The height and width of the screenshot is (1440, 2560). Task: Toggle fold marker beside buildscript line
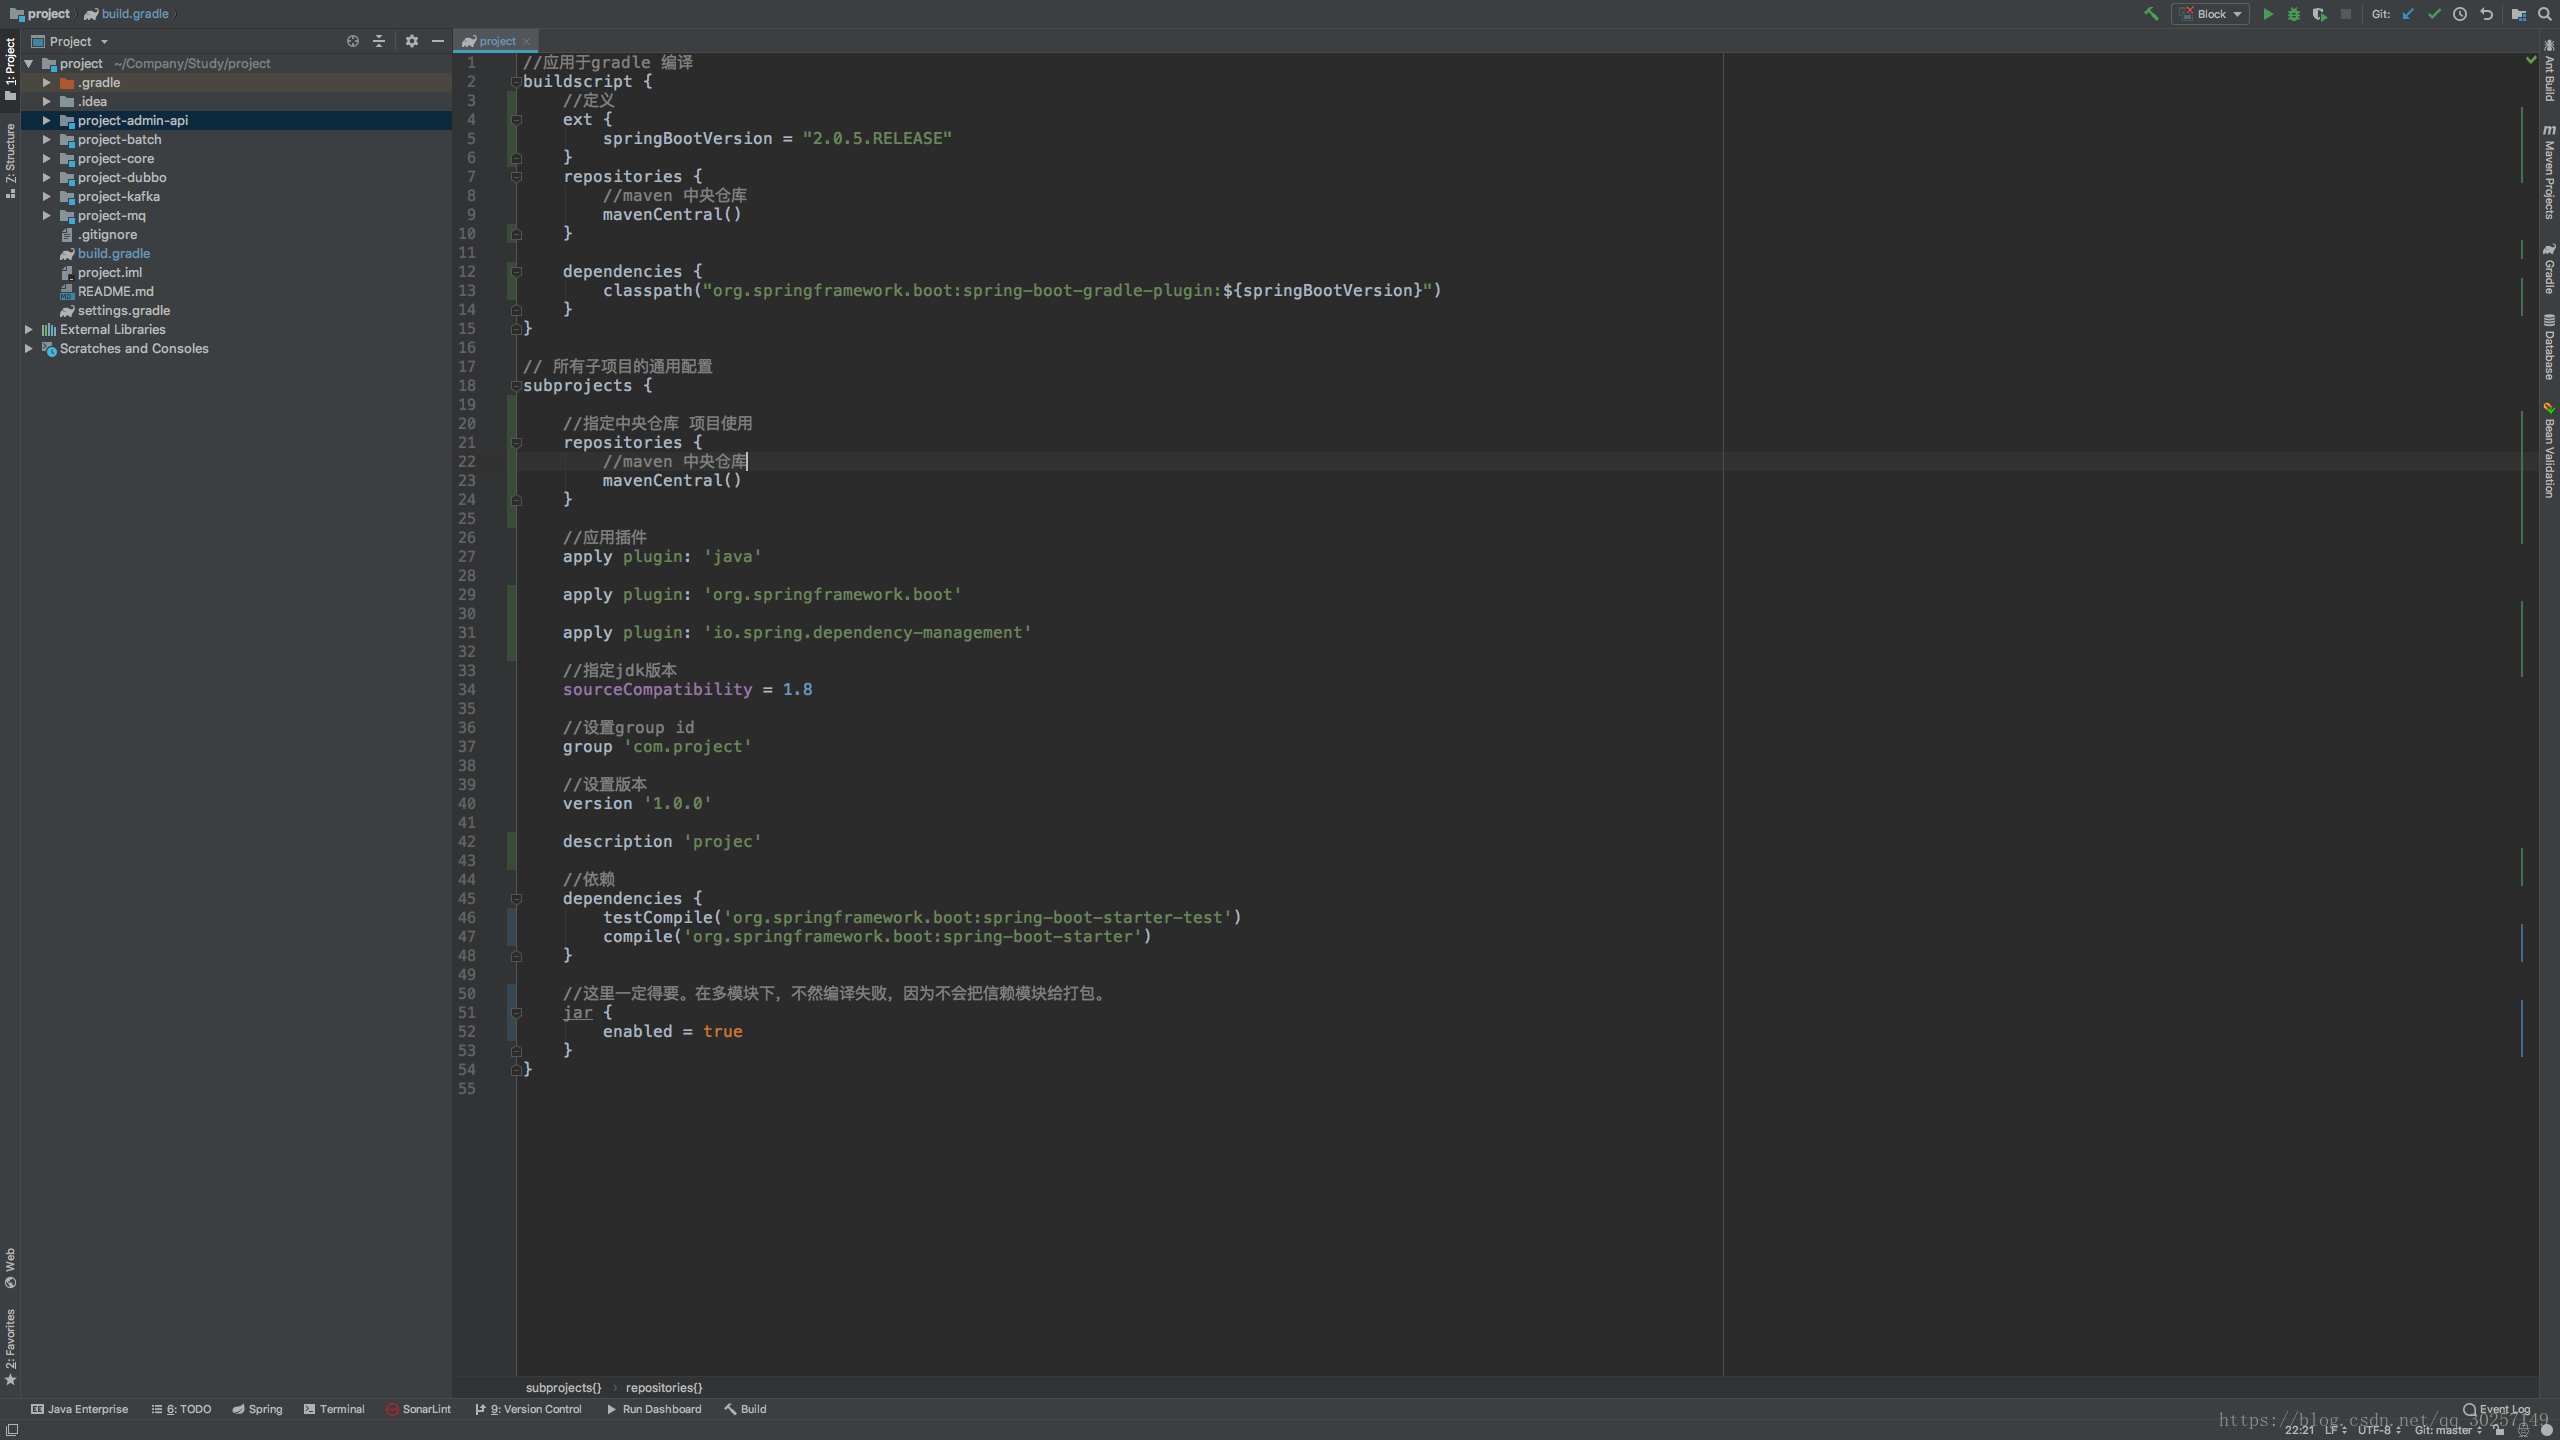click(516, 82)
